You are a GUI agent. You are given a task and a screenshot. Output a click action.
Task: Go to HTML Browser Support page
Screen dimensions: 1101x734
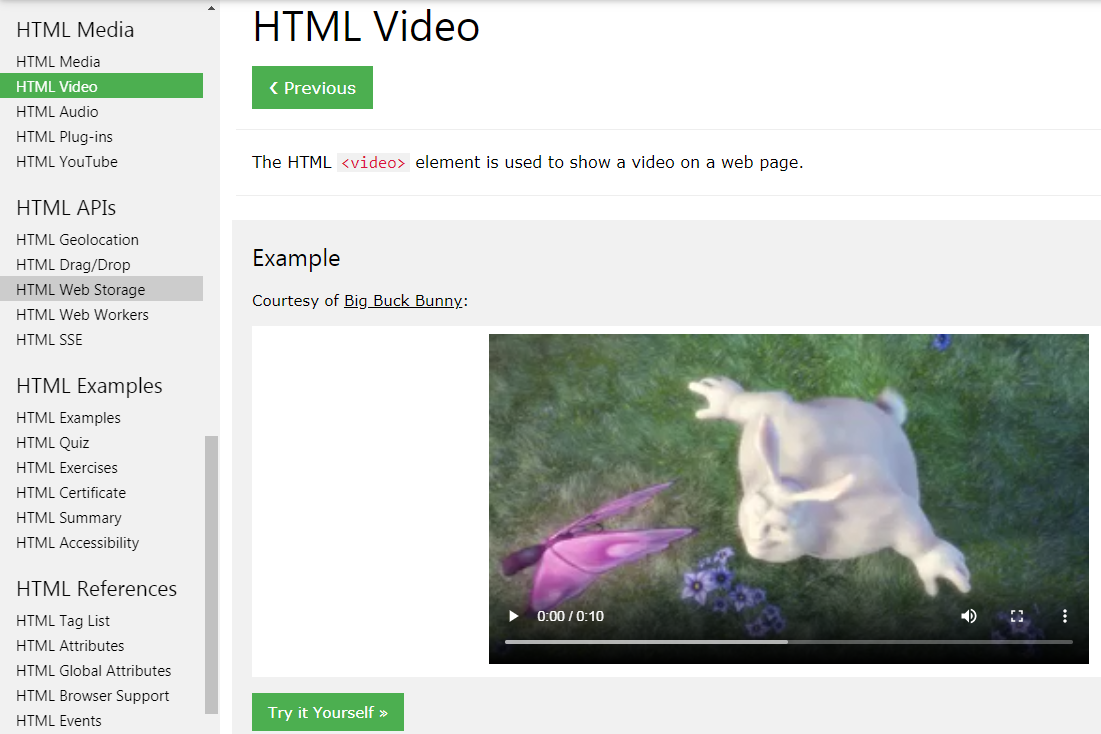pyautogui.click(x=93, y=696)
